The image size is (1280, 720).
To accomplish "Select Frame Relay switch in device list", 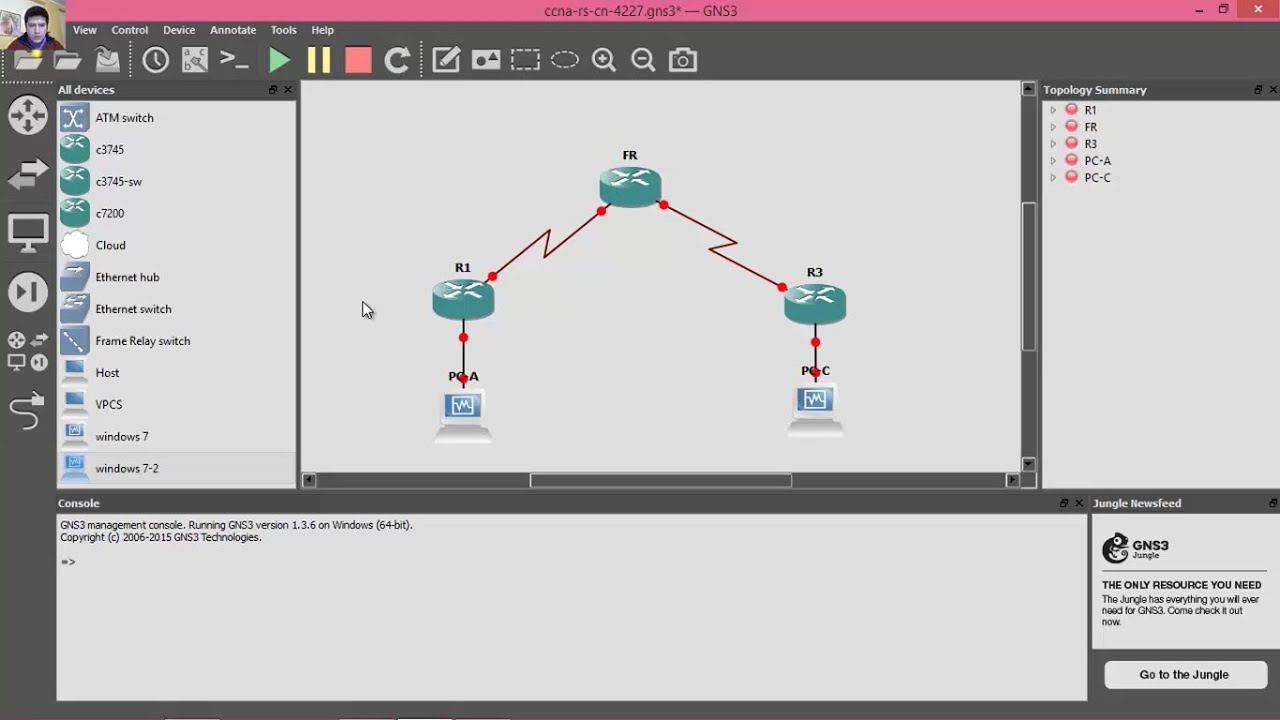I will (176, 341).
